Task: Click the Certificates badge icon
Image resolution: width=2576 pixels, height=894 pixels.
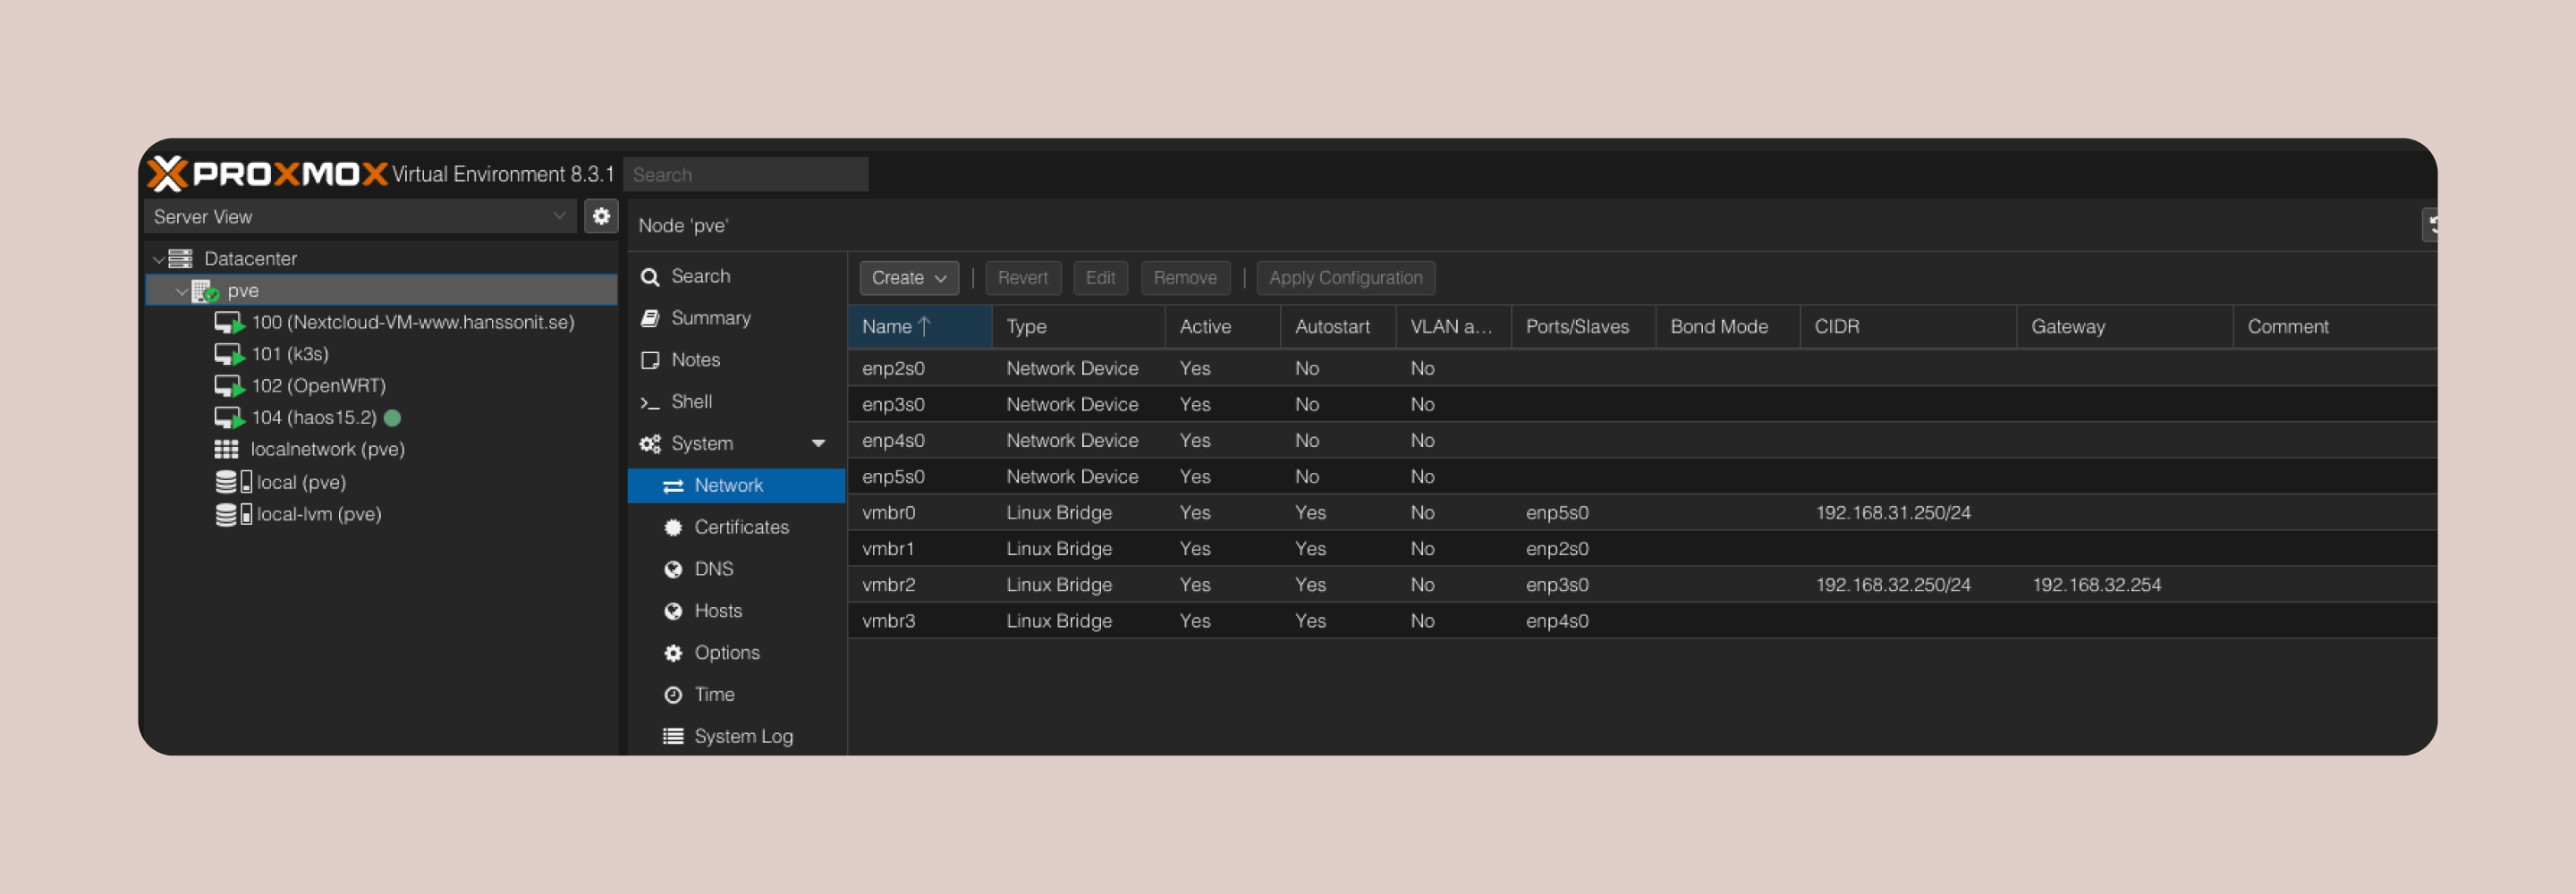Action: [673, 528]
